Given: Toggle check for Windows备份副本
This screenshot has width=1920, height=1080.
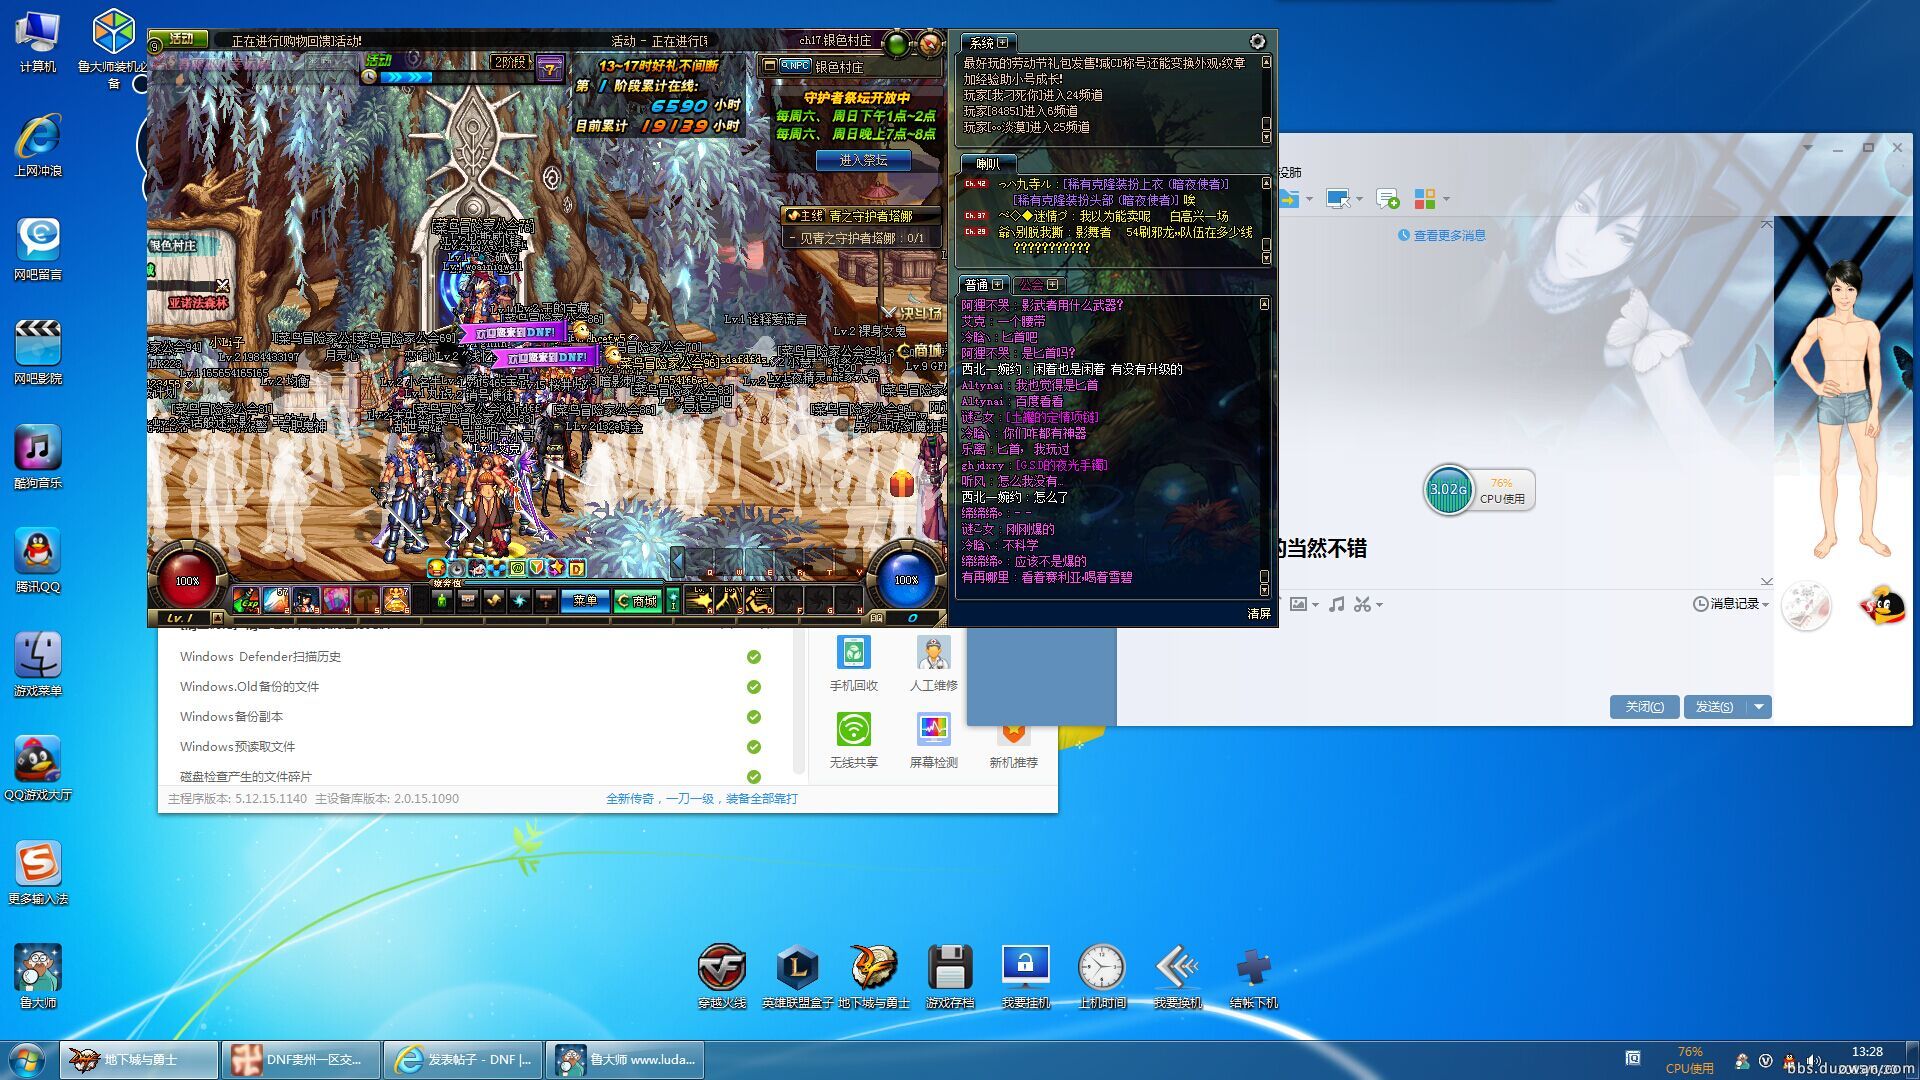Looking at the screenshot, I should pos(754,717).
